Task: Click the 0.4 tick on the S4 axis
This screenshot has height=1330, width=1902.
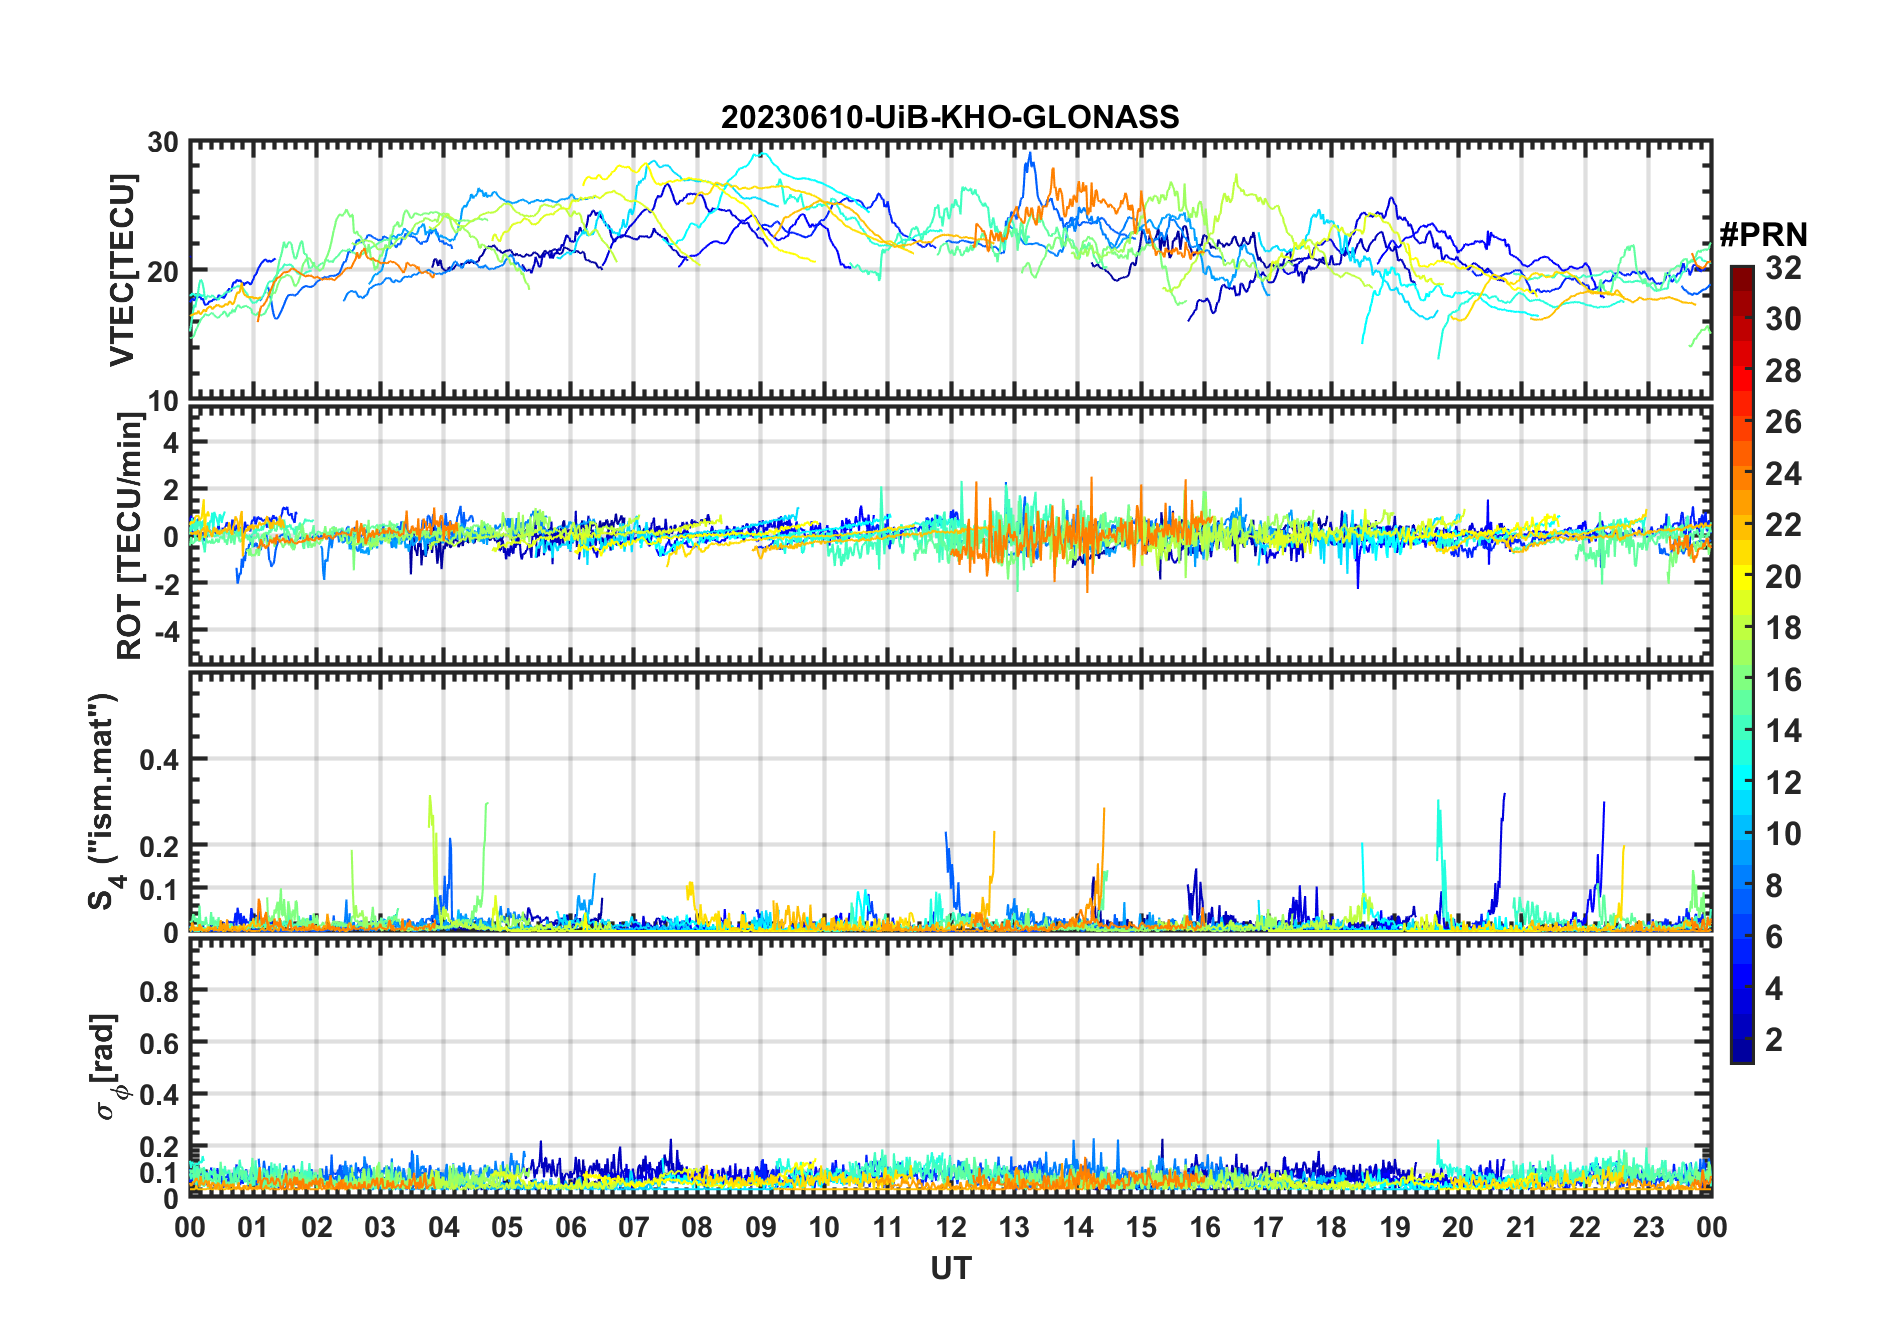Action: tap(161, 760)
